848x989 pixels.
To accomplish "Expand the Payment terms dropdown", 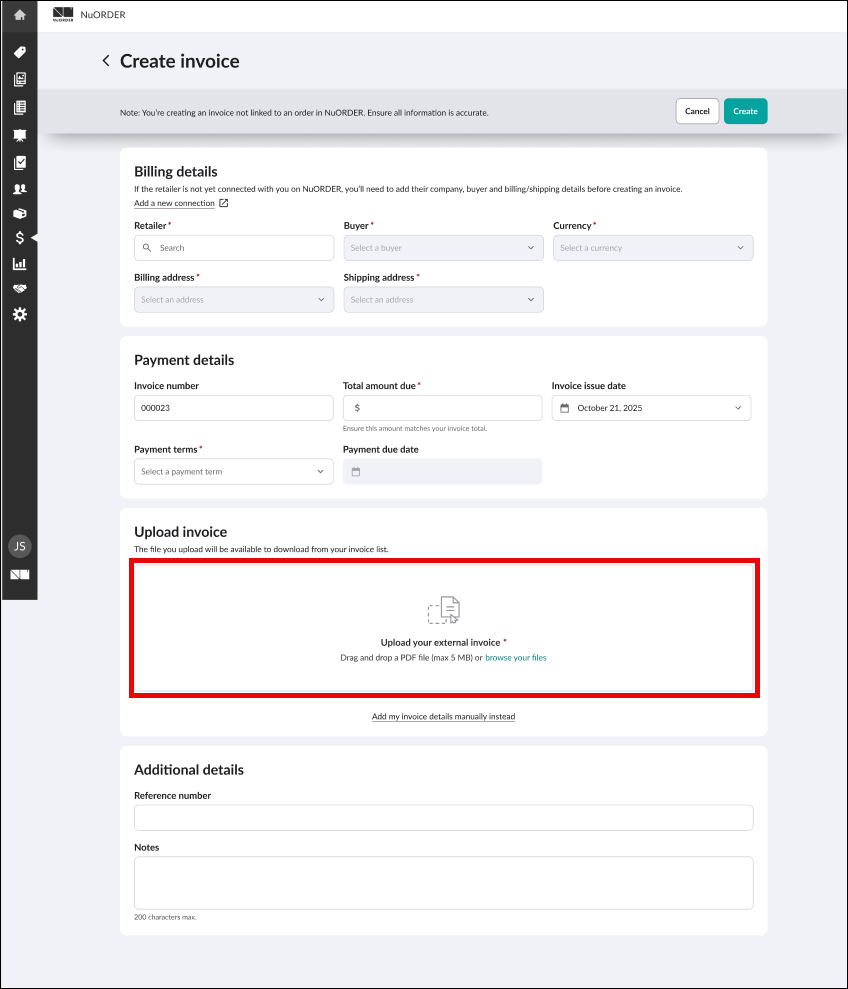I will point(233,471).
